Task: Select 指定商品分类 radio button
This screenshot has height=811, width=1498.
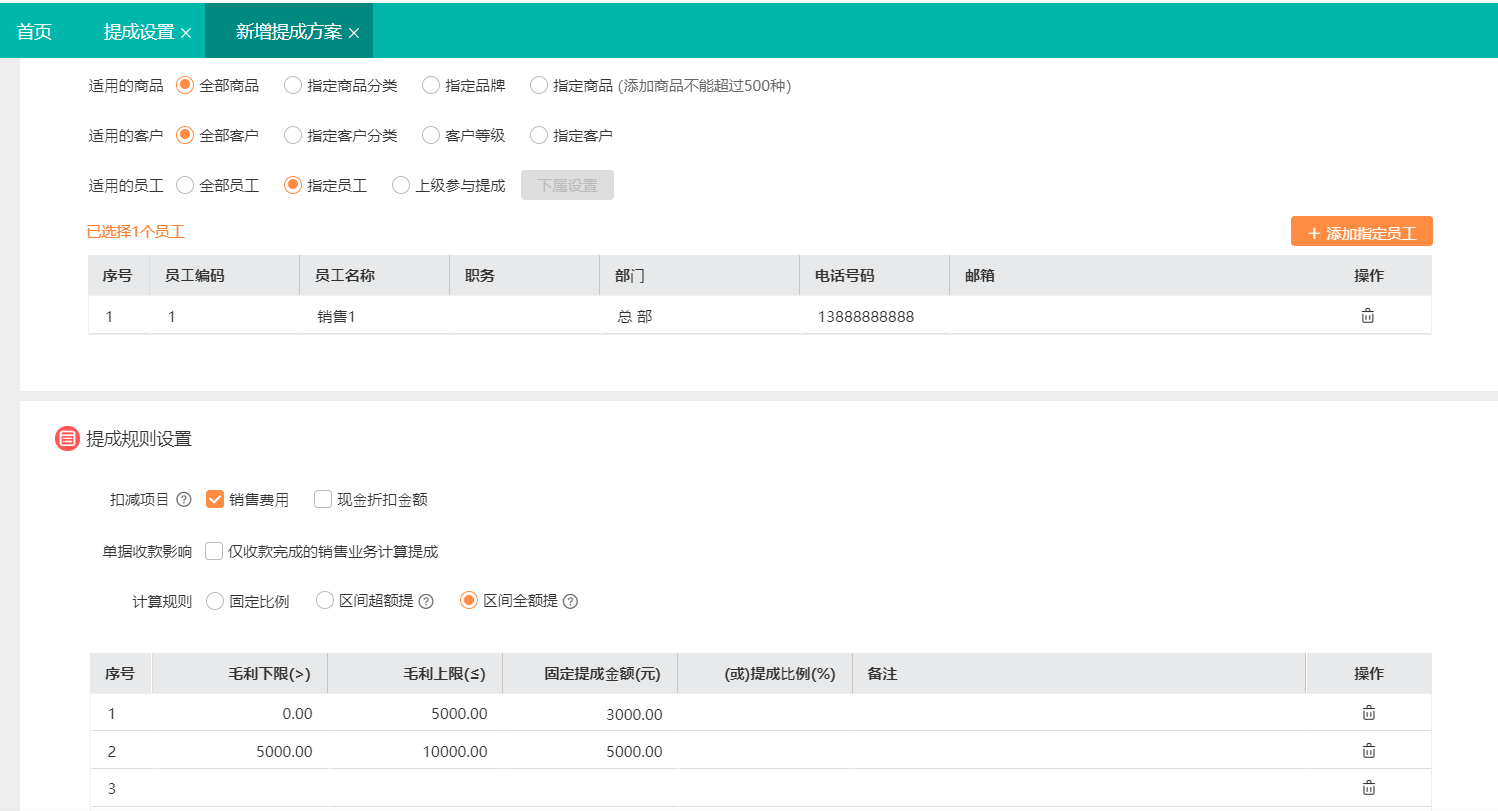Action: [x=293, y=86]
